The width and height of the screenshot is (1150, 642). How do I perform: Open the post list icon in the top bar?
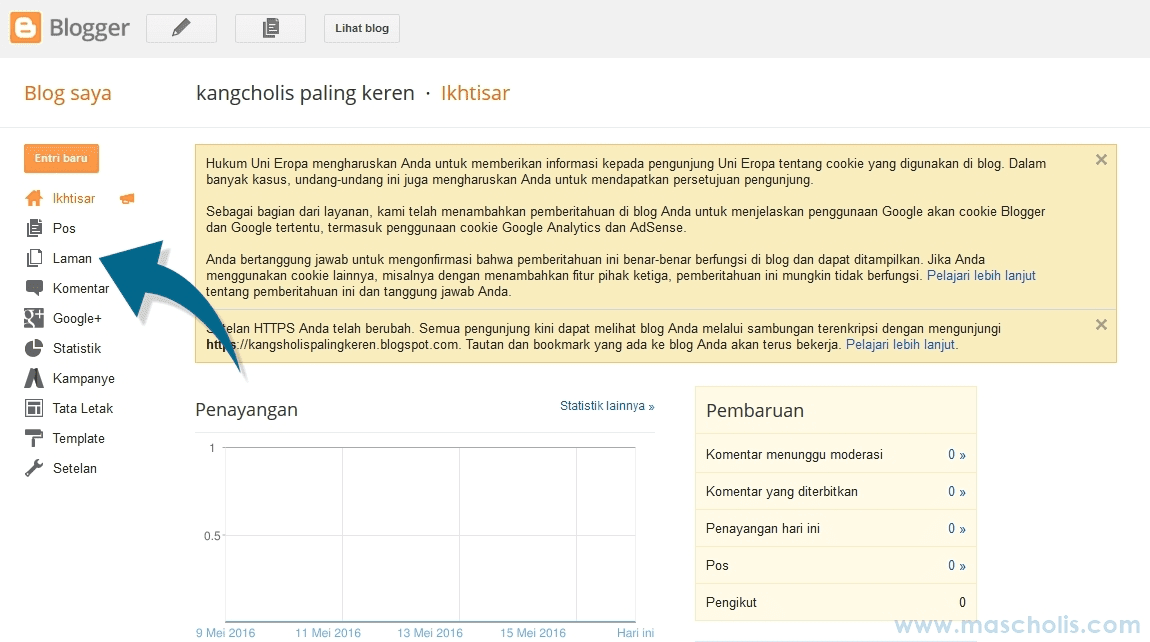(269, 28)
